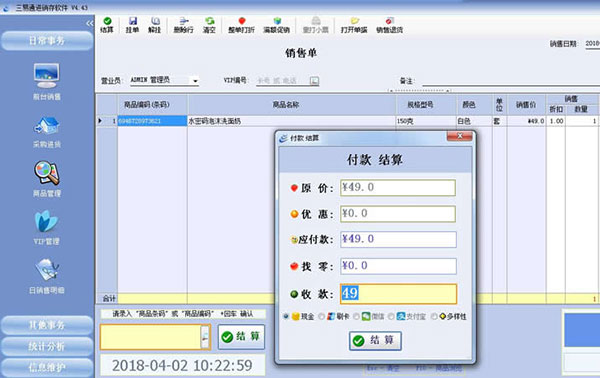Click the ¥49.0 price cell in row 1
The width and height of the screenshot is (600, 378).
(526, 121)
